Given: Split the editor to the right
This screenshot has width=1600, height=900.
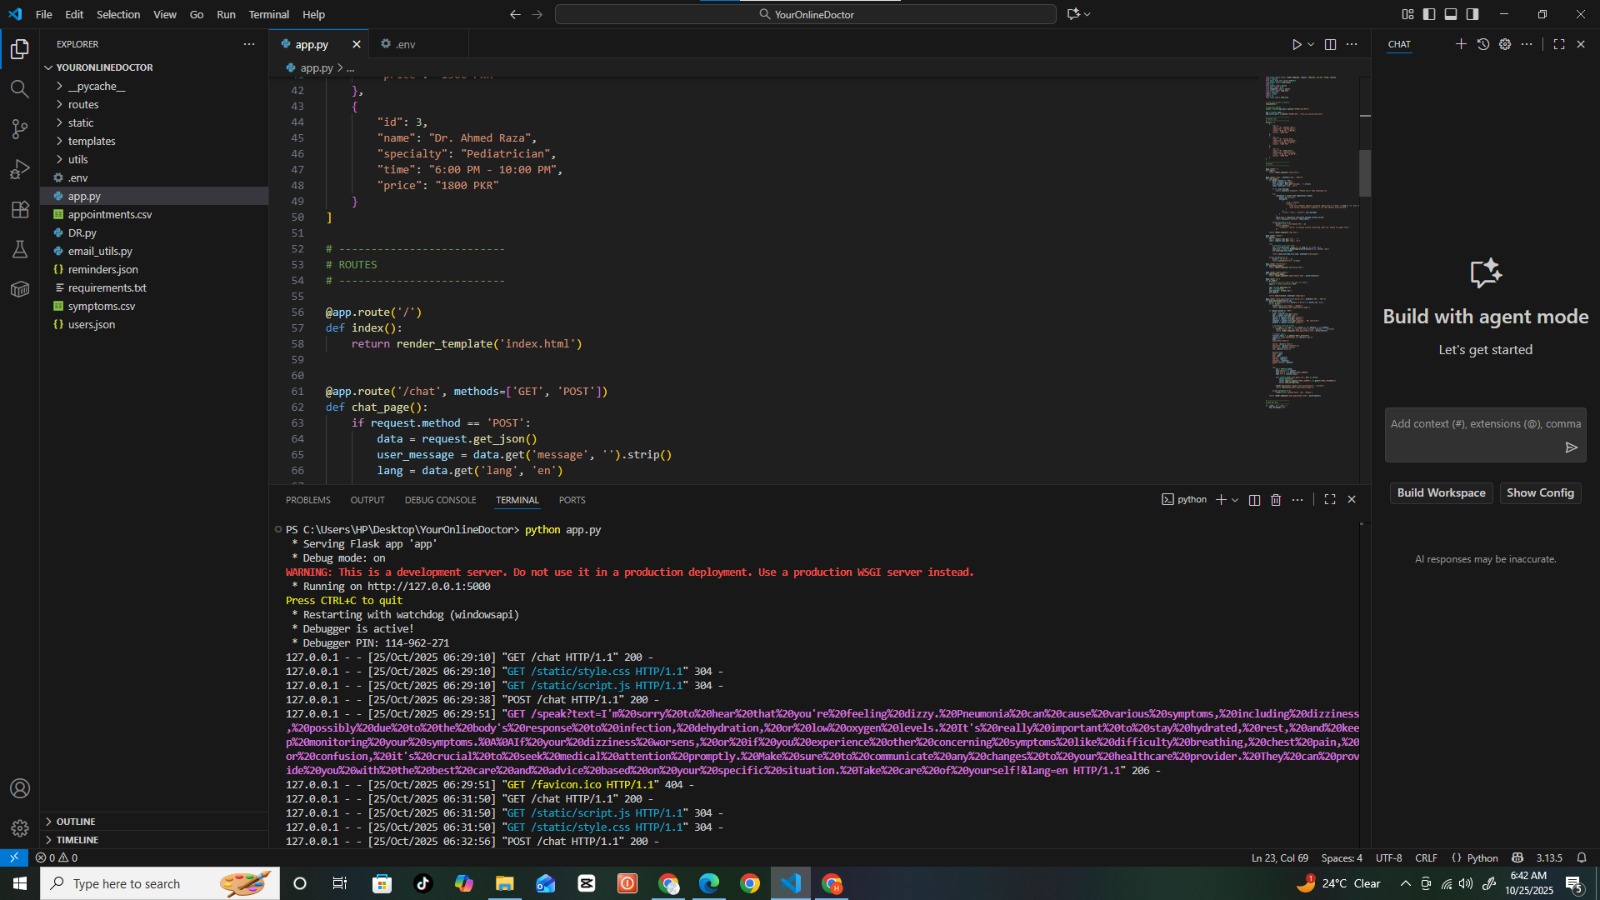Looking at the screenshot, I should 1330,44.
